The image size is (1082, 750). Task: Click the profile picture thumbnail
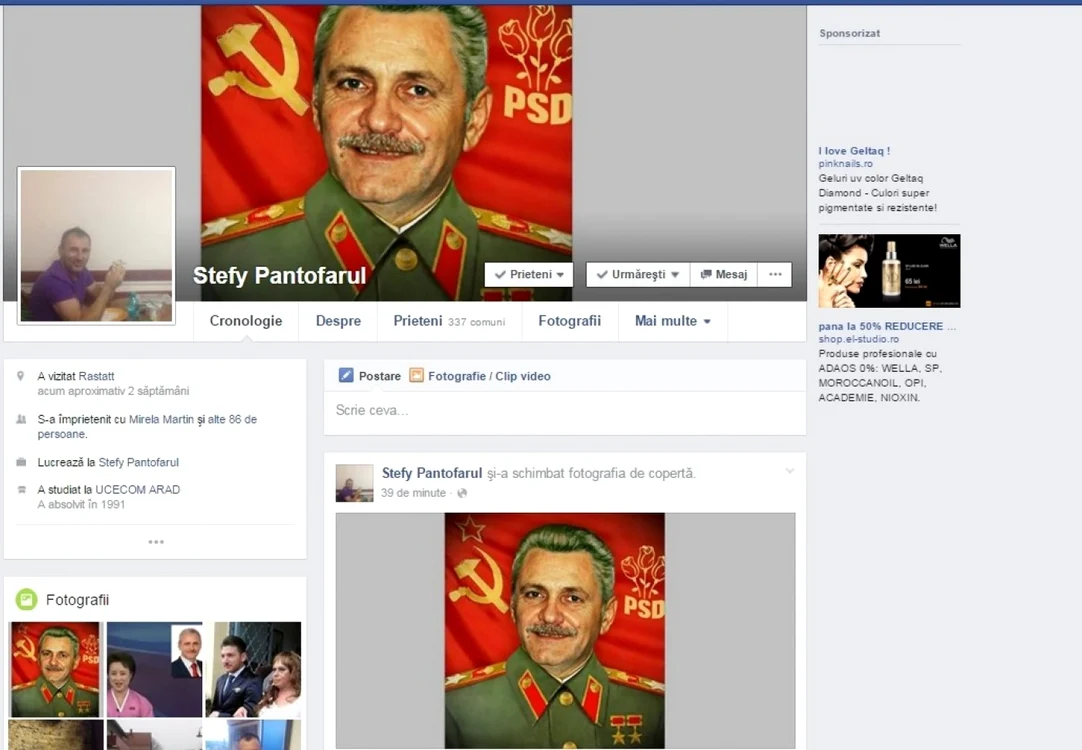[97, 246]
